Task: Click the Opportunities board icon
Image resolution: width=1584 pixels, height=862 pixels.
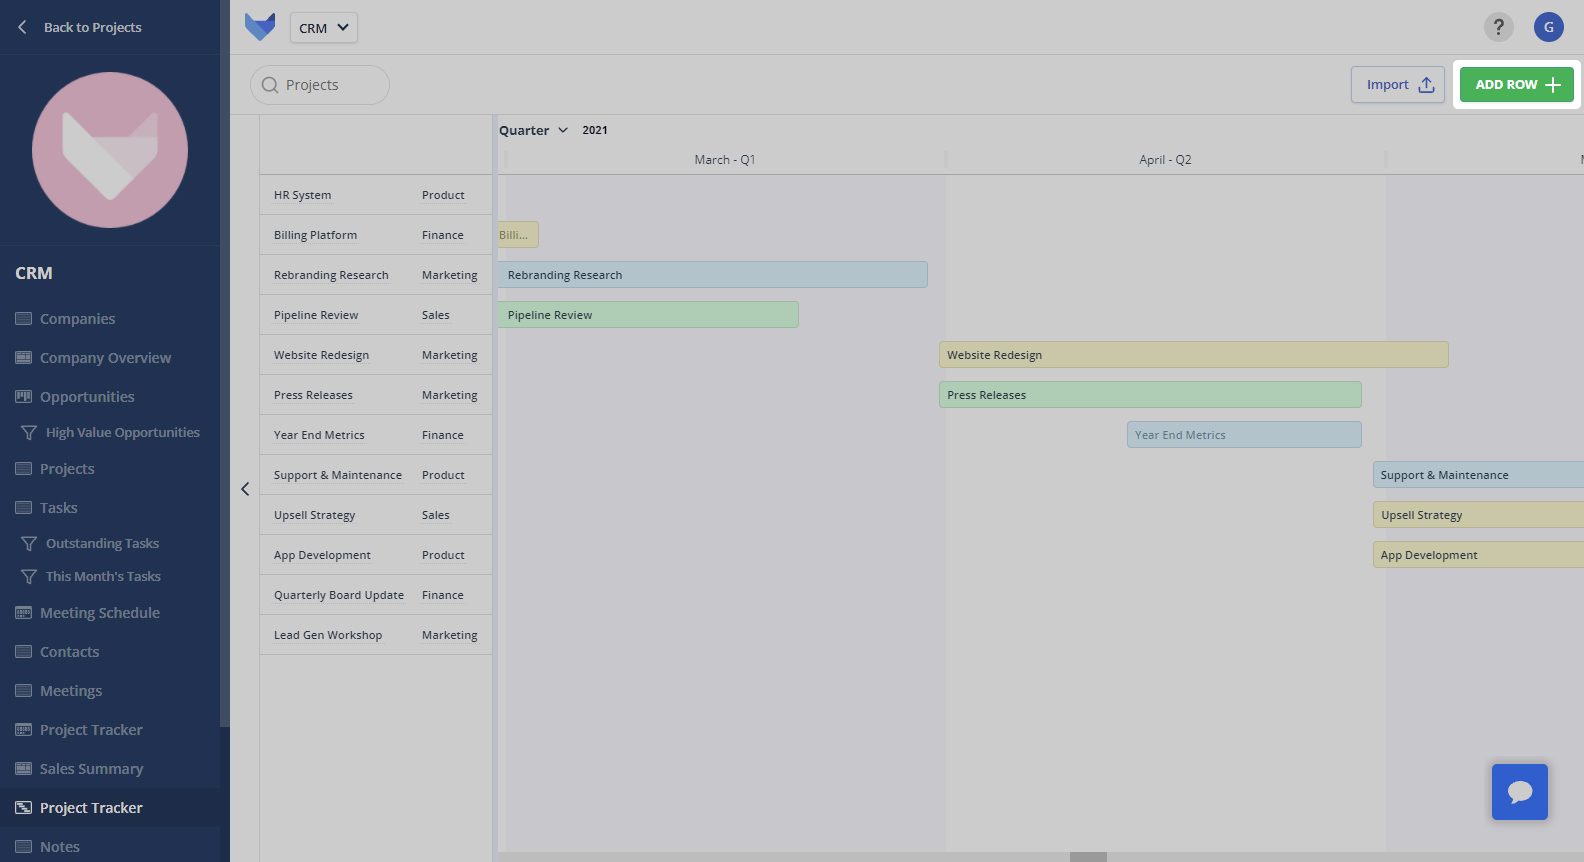Action: pyautogui.click(x=24, y=397)
